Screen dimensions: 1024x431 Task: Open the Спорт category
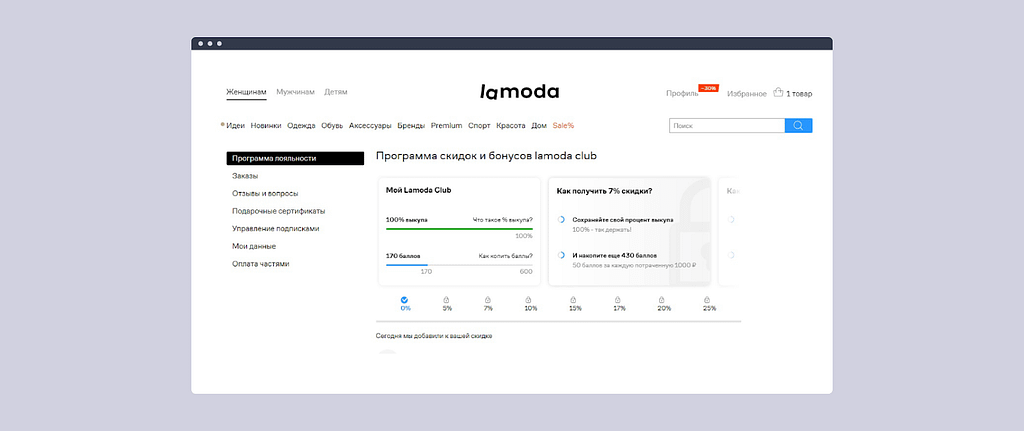tap(479, 125)
